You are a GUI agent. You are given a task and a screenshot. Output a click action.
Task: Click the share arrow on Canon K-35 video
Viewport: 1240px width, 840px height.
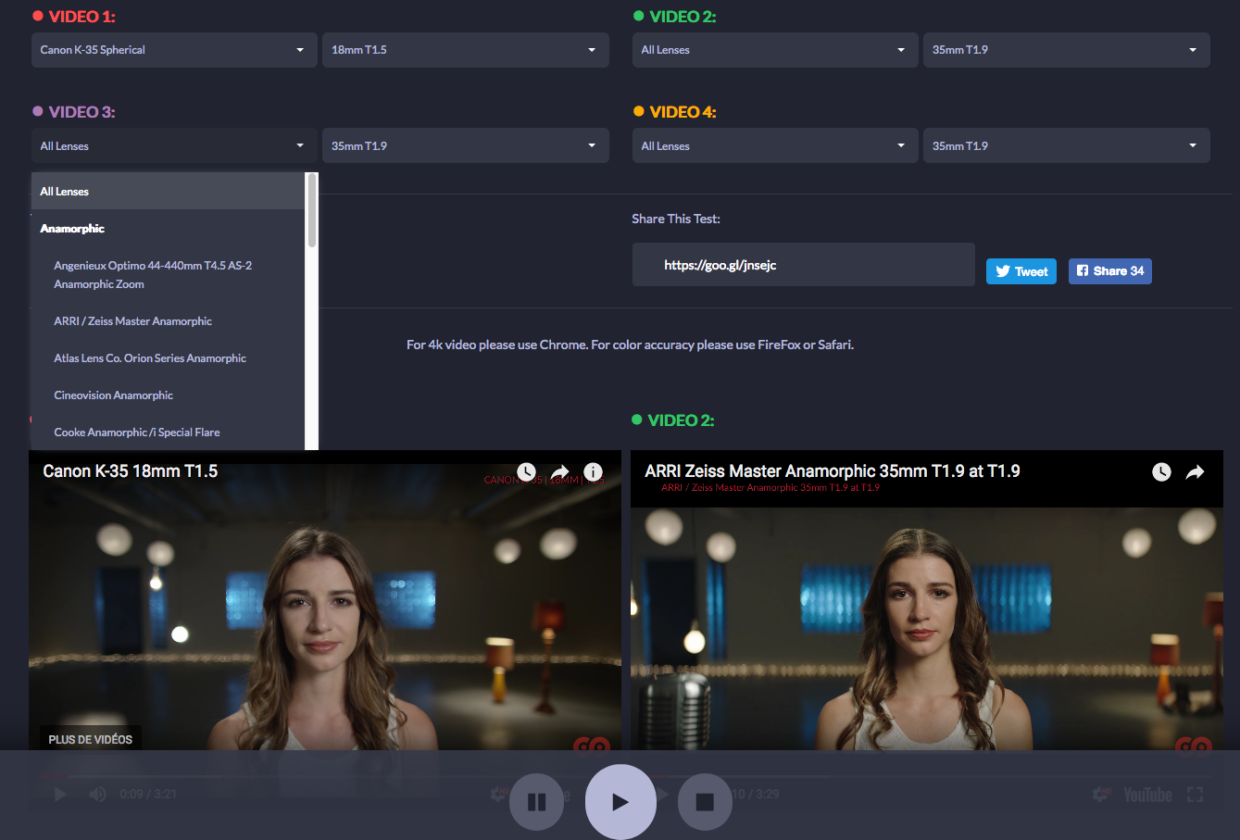(560, 471)
